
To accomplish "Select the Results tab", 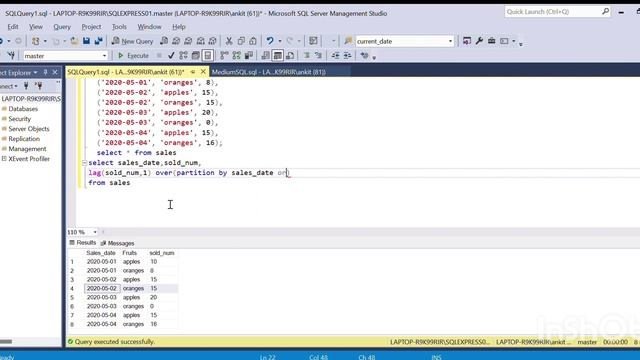I will tap(82, 243).
